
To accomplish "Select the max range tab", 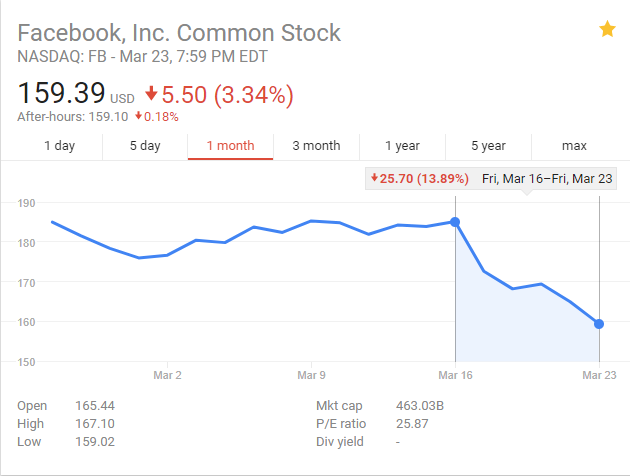I will 574,146.
